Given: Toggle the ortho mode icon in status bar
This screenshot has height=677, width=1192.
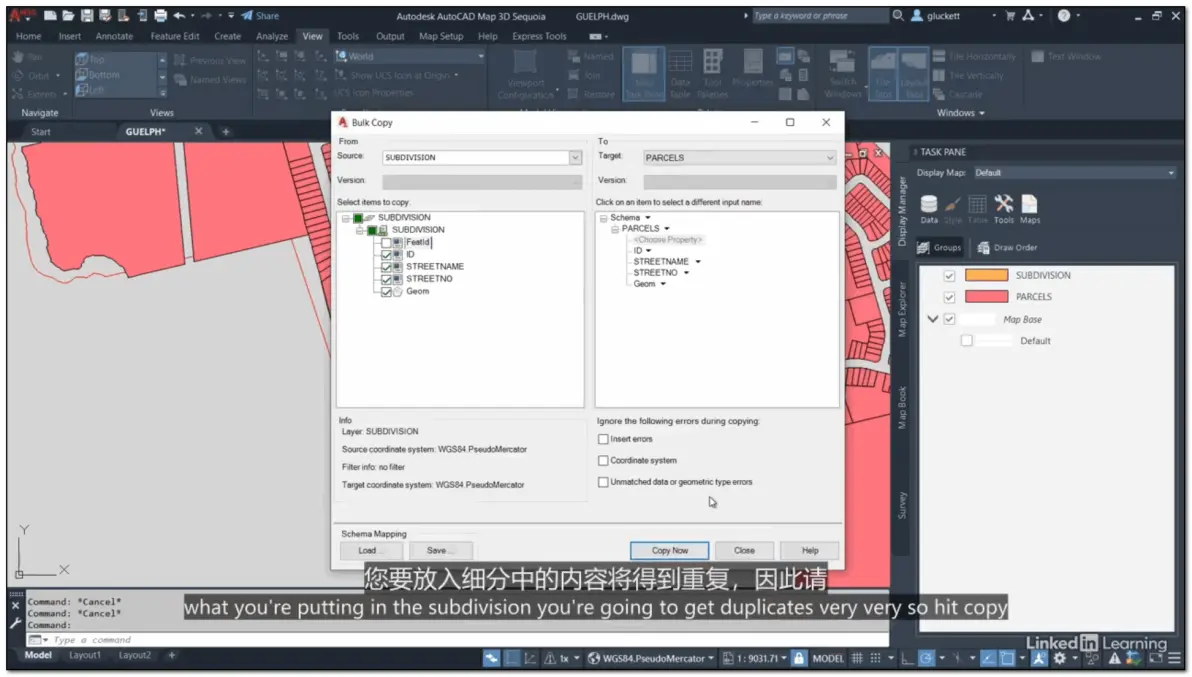Looking at the screenshot, I should tap(907, 658).
